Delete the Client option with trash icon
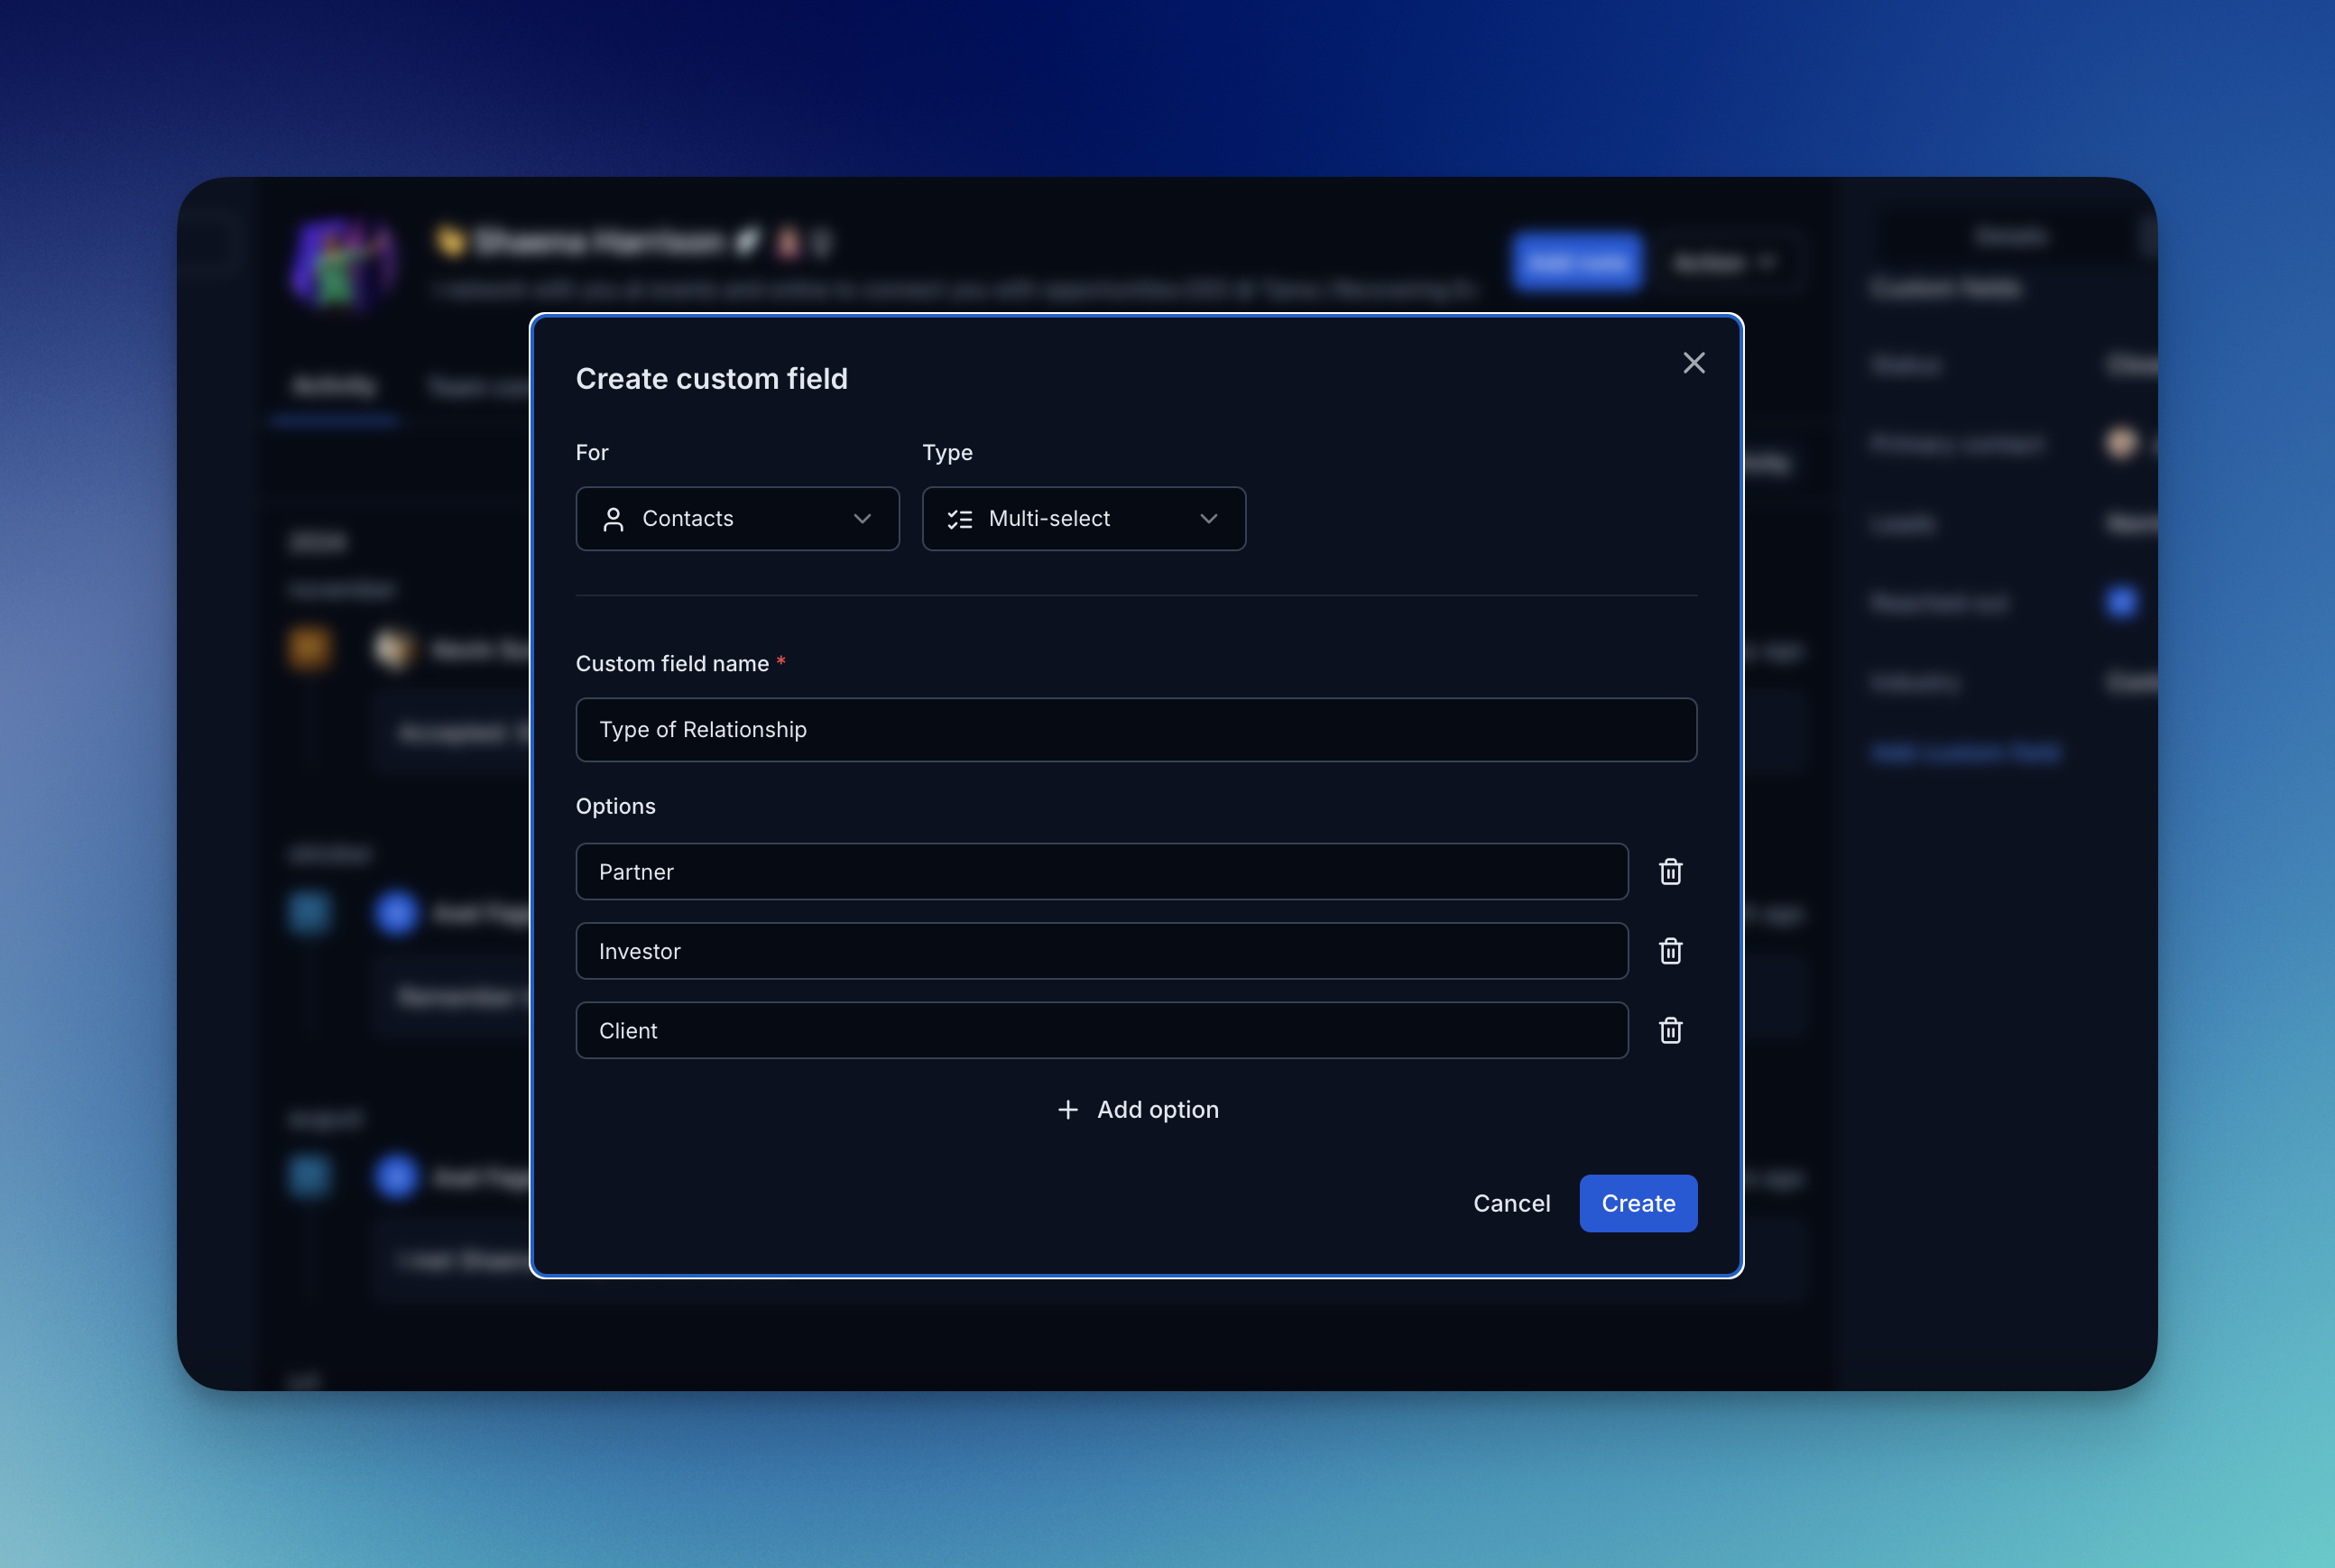 point(1670,1030)
